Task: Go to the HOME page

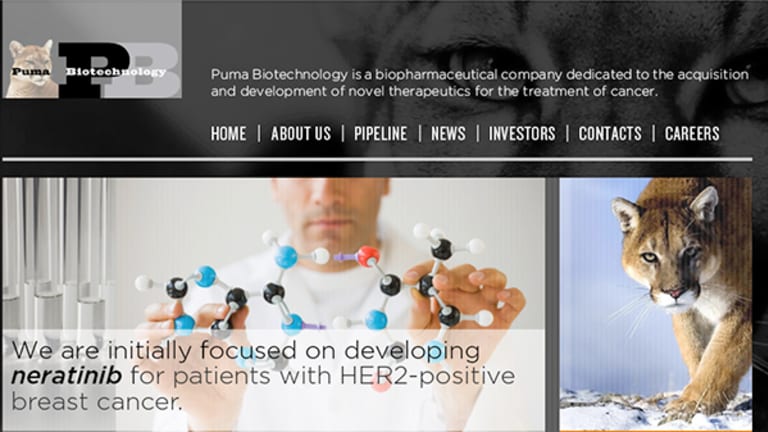Action: [x=228, y=133]
